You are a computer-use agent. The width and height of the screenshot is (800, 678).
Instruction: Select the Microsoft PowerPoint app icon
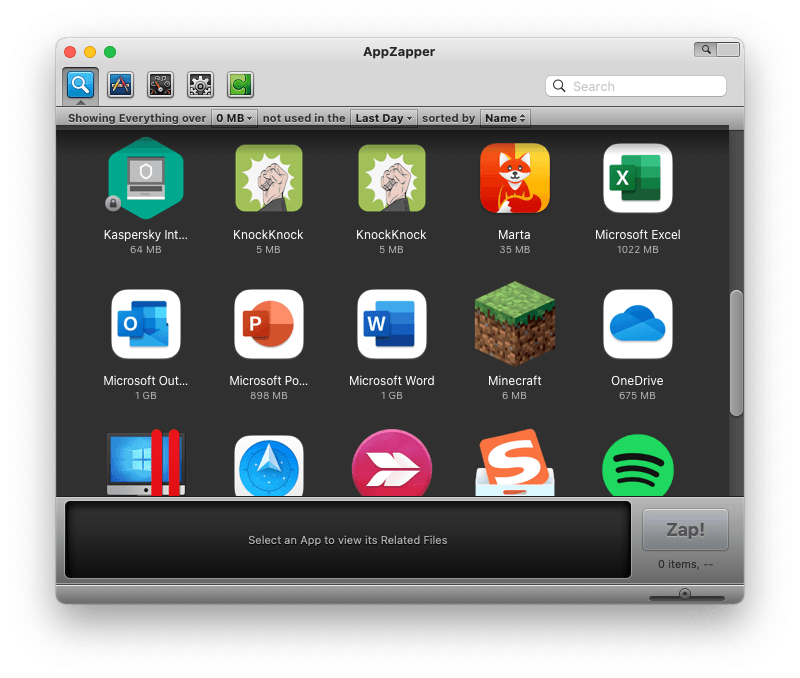(268, 324)
